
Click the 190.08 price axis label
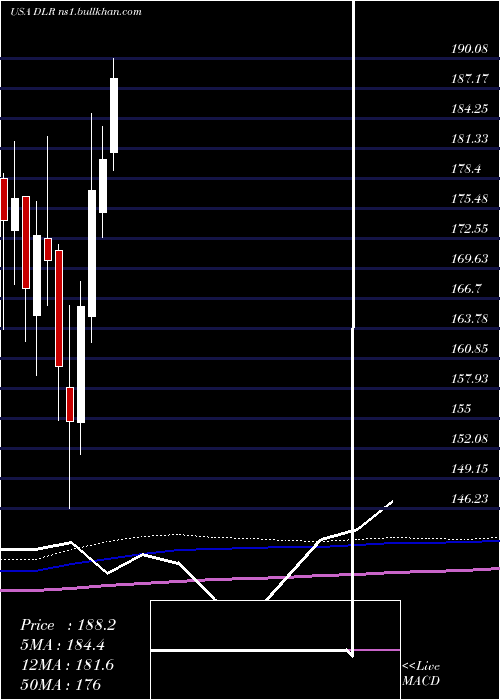(469, 49)
